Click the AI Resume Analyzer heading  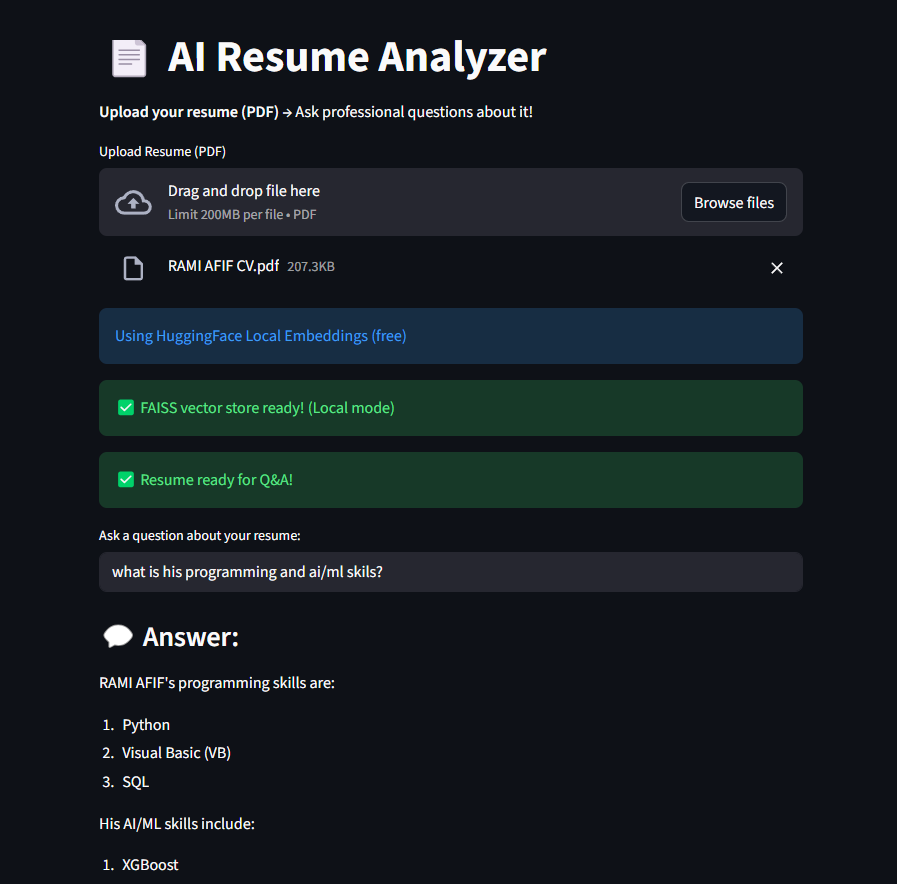357,57
